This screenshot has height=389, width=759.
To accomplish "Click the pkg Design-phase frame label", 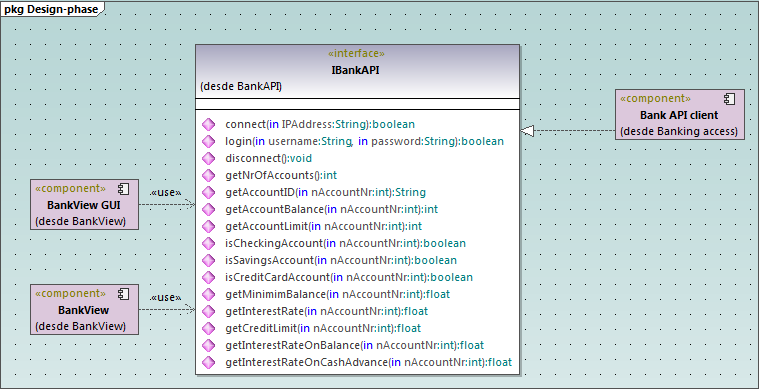I will (51, 9).
